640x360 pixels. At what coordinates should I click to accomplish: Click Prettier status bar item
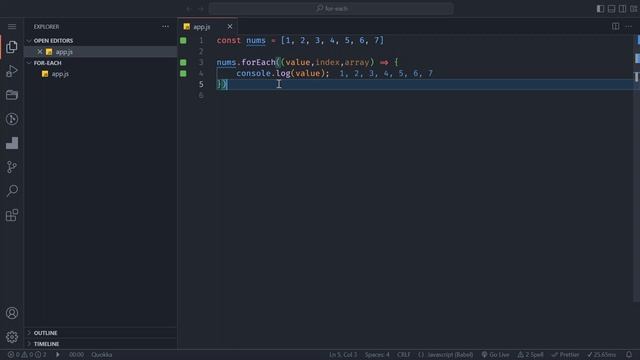click(x=565, y=355)
